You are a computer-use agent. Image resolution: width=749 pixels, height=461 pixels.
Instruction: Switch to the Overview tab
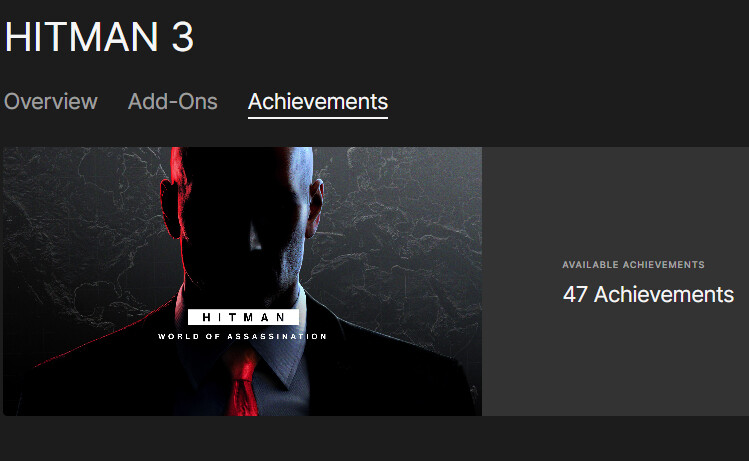tap(51, 101)
